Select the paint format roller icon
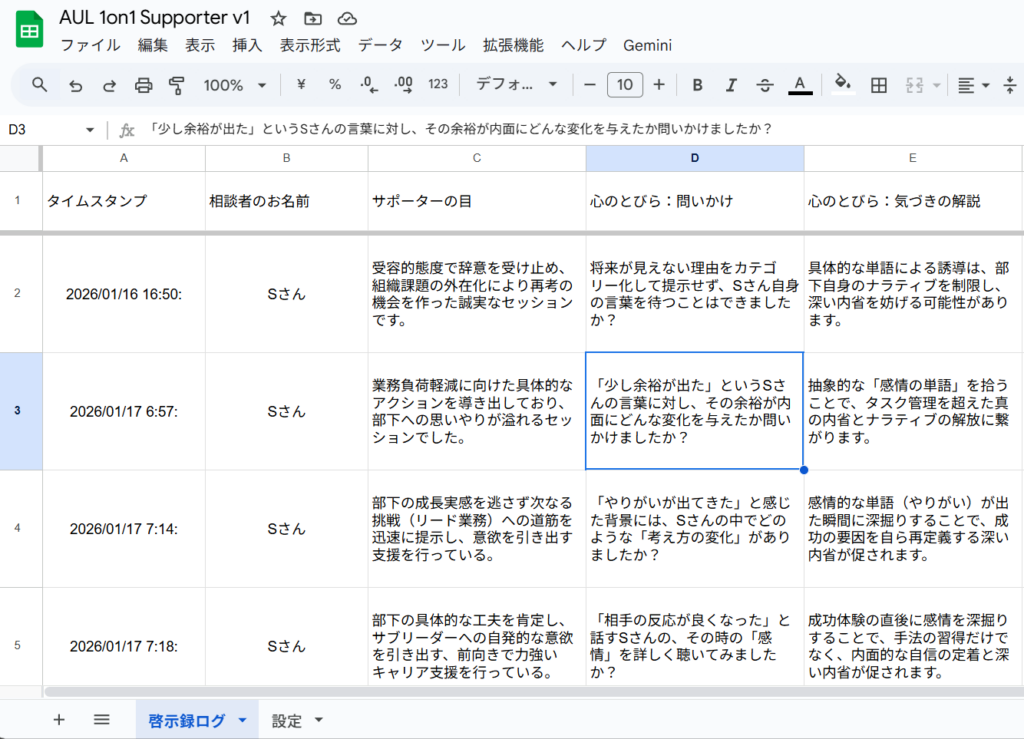The image size is (1024, 739). tap(177, 85)
